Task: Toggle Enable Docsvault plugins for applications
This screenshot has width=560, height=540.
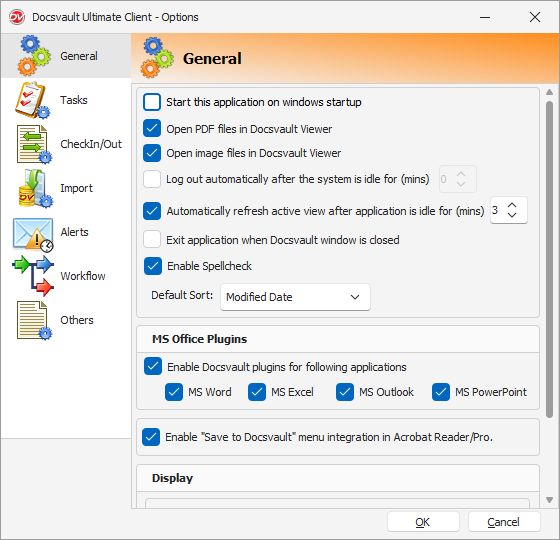Action: coord(153,366)
